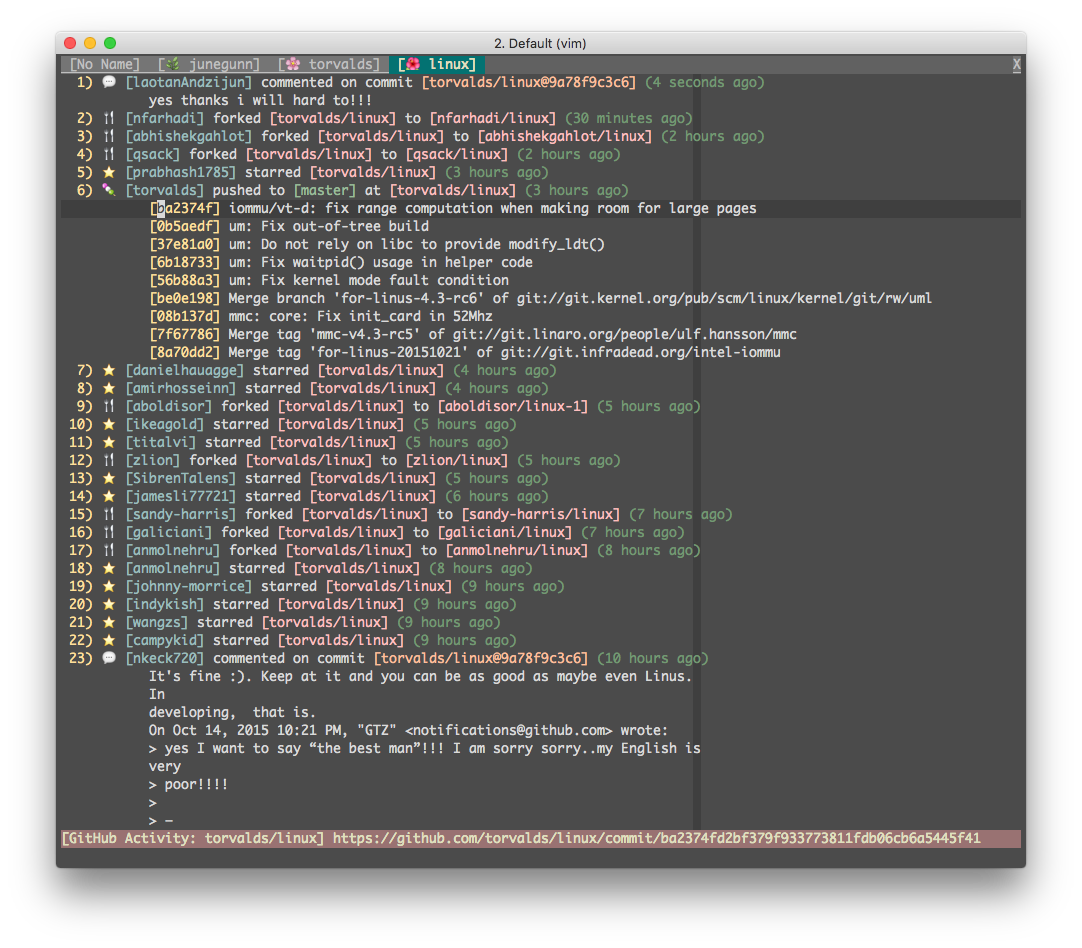
Task: Click the star icon on row 18 anmolnehru
Action: pyautogui.click(x=109, y=568)
